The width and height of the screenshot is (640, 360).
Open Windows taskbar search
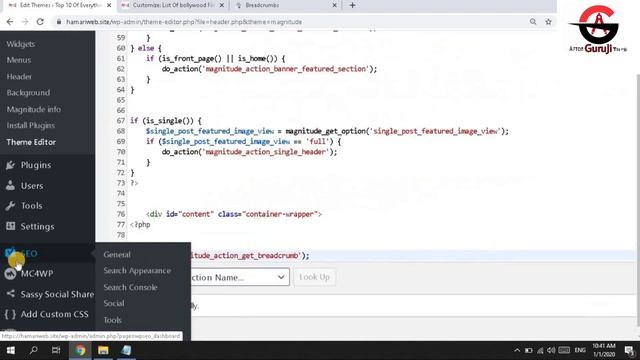(x=33, y=350)
